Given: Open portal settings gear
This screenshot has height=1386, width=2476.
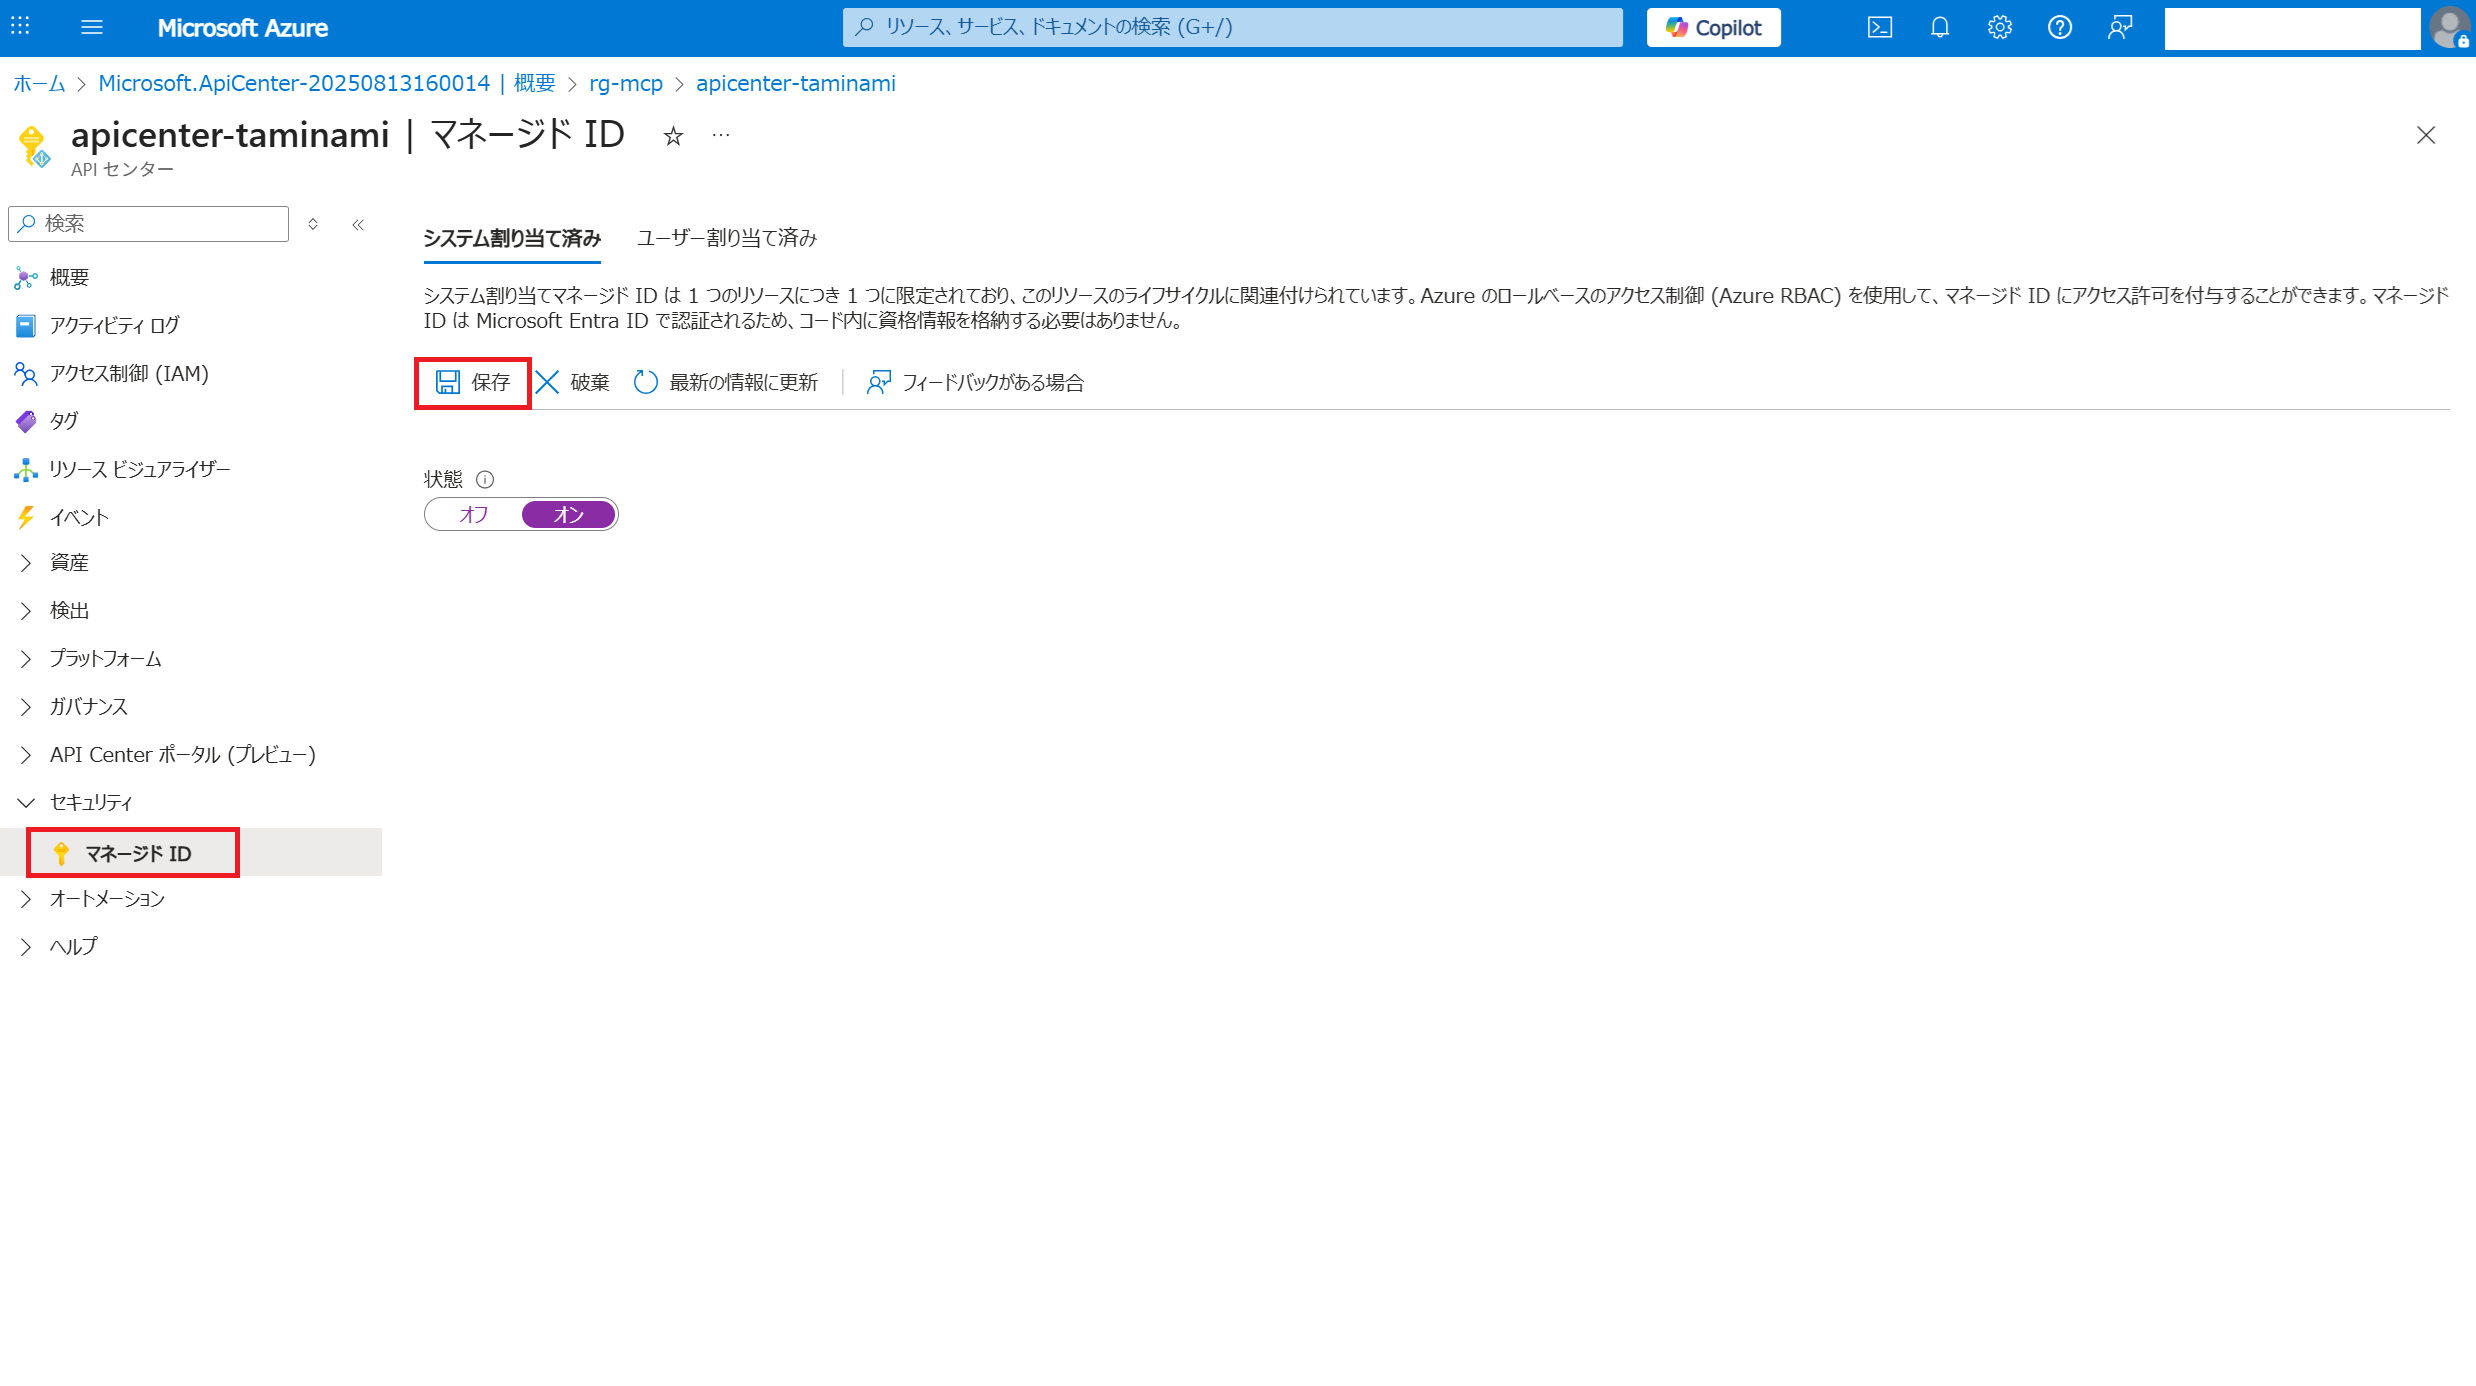Looking at the screenshot, I should (2000, 27).
